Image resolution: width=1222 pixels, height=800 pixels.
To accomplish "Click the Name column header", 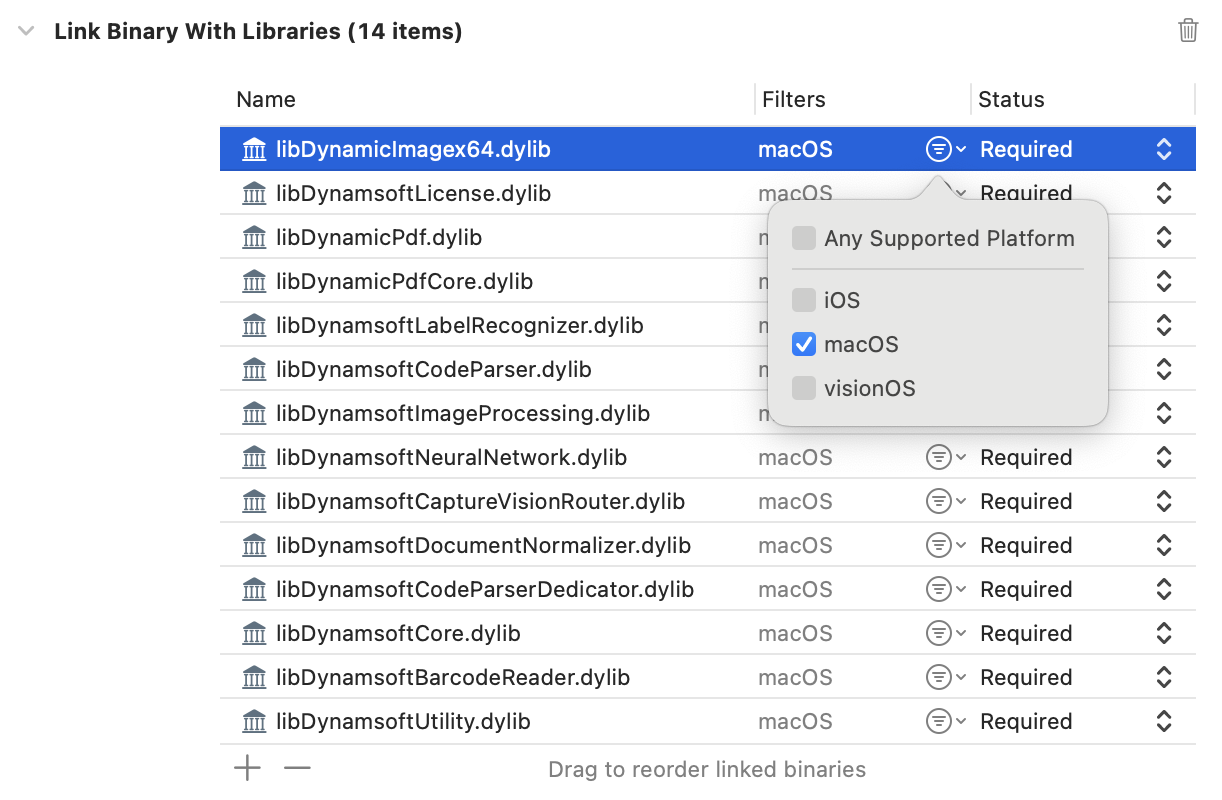I will click(x=266, y=100).
